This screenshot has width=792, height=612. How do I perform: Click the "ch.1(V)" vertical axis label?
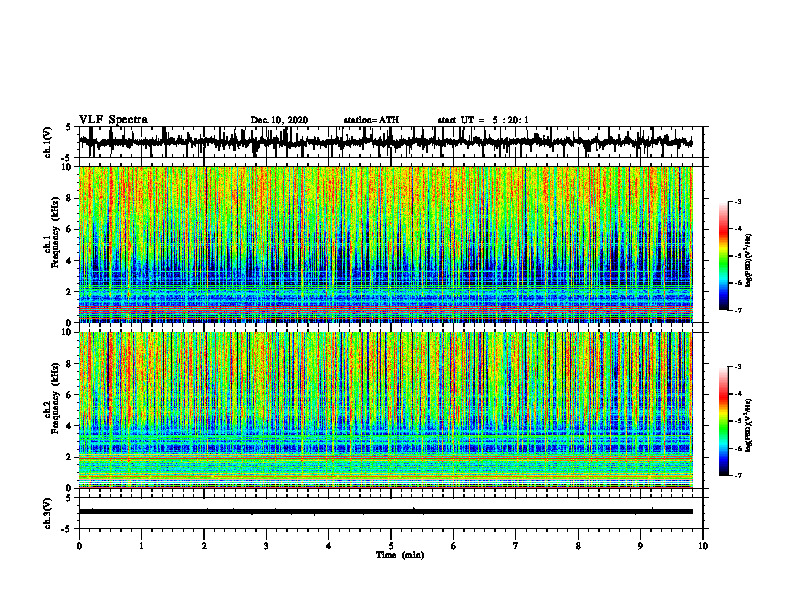pyautogui.click(x=47, y=142)
